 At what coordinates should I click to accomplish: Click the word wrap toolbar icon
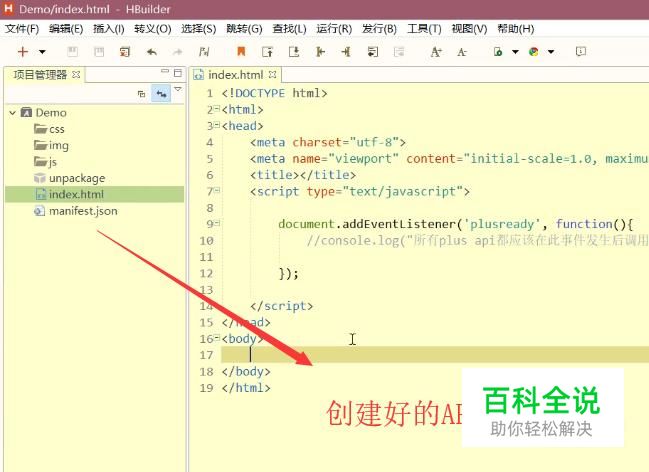tap(373, 52)
